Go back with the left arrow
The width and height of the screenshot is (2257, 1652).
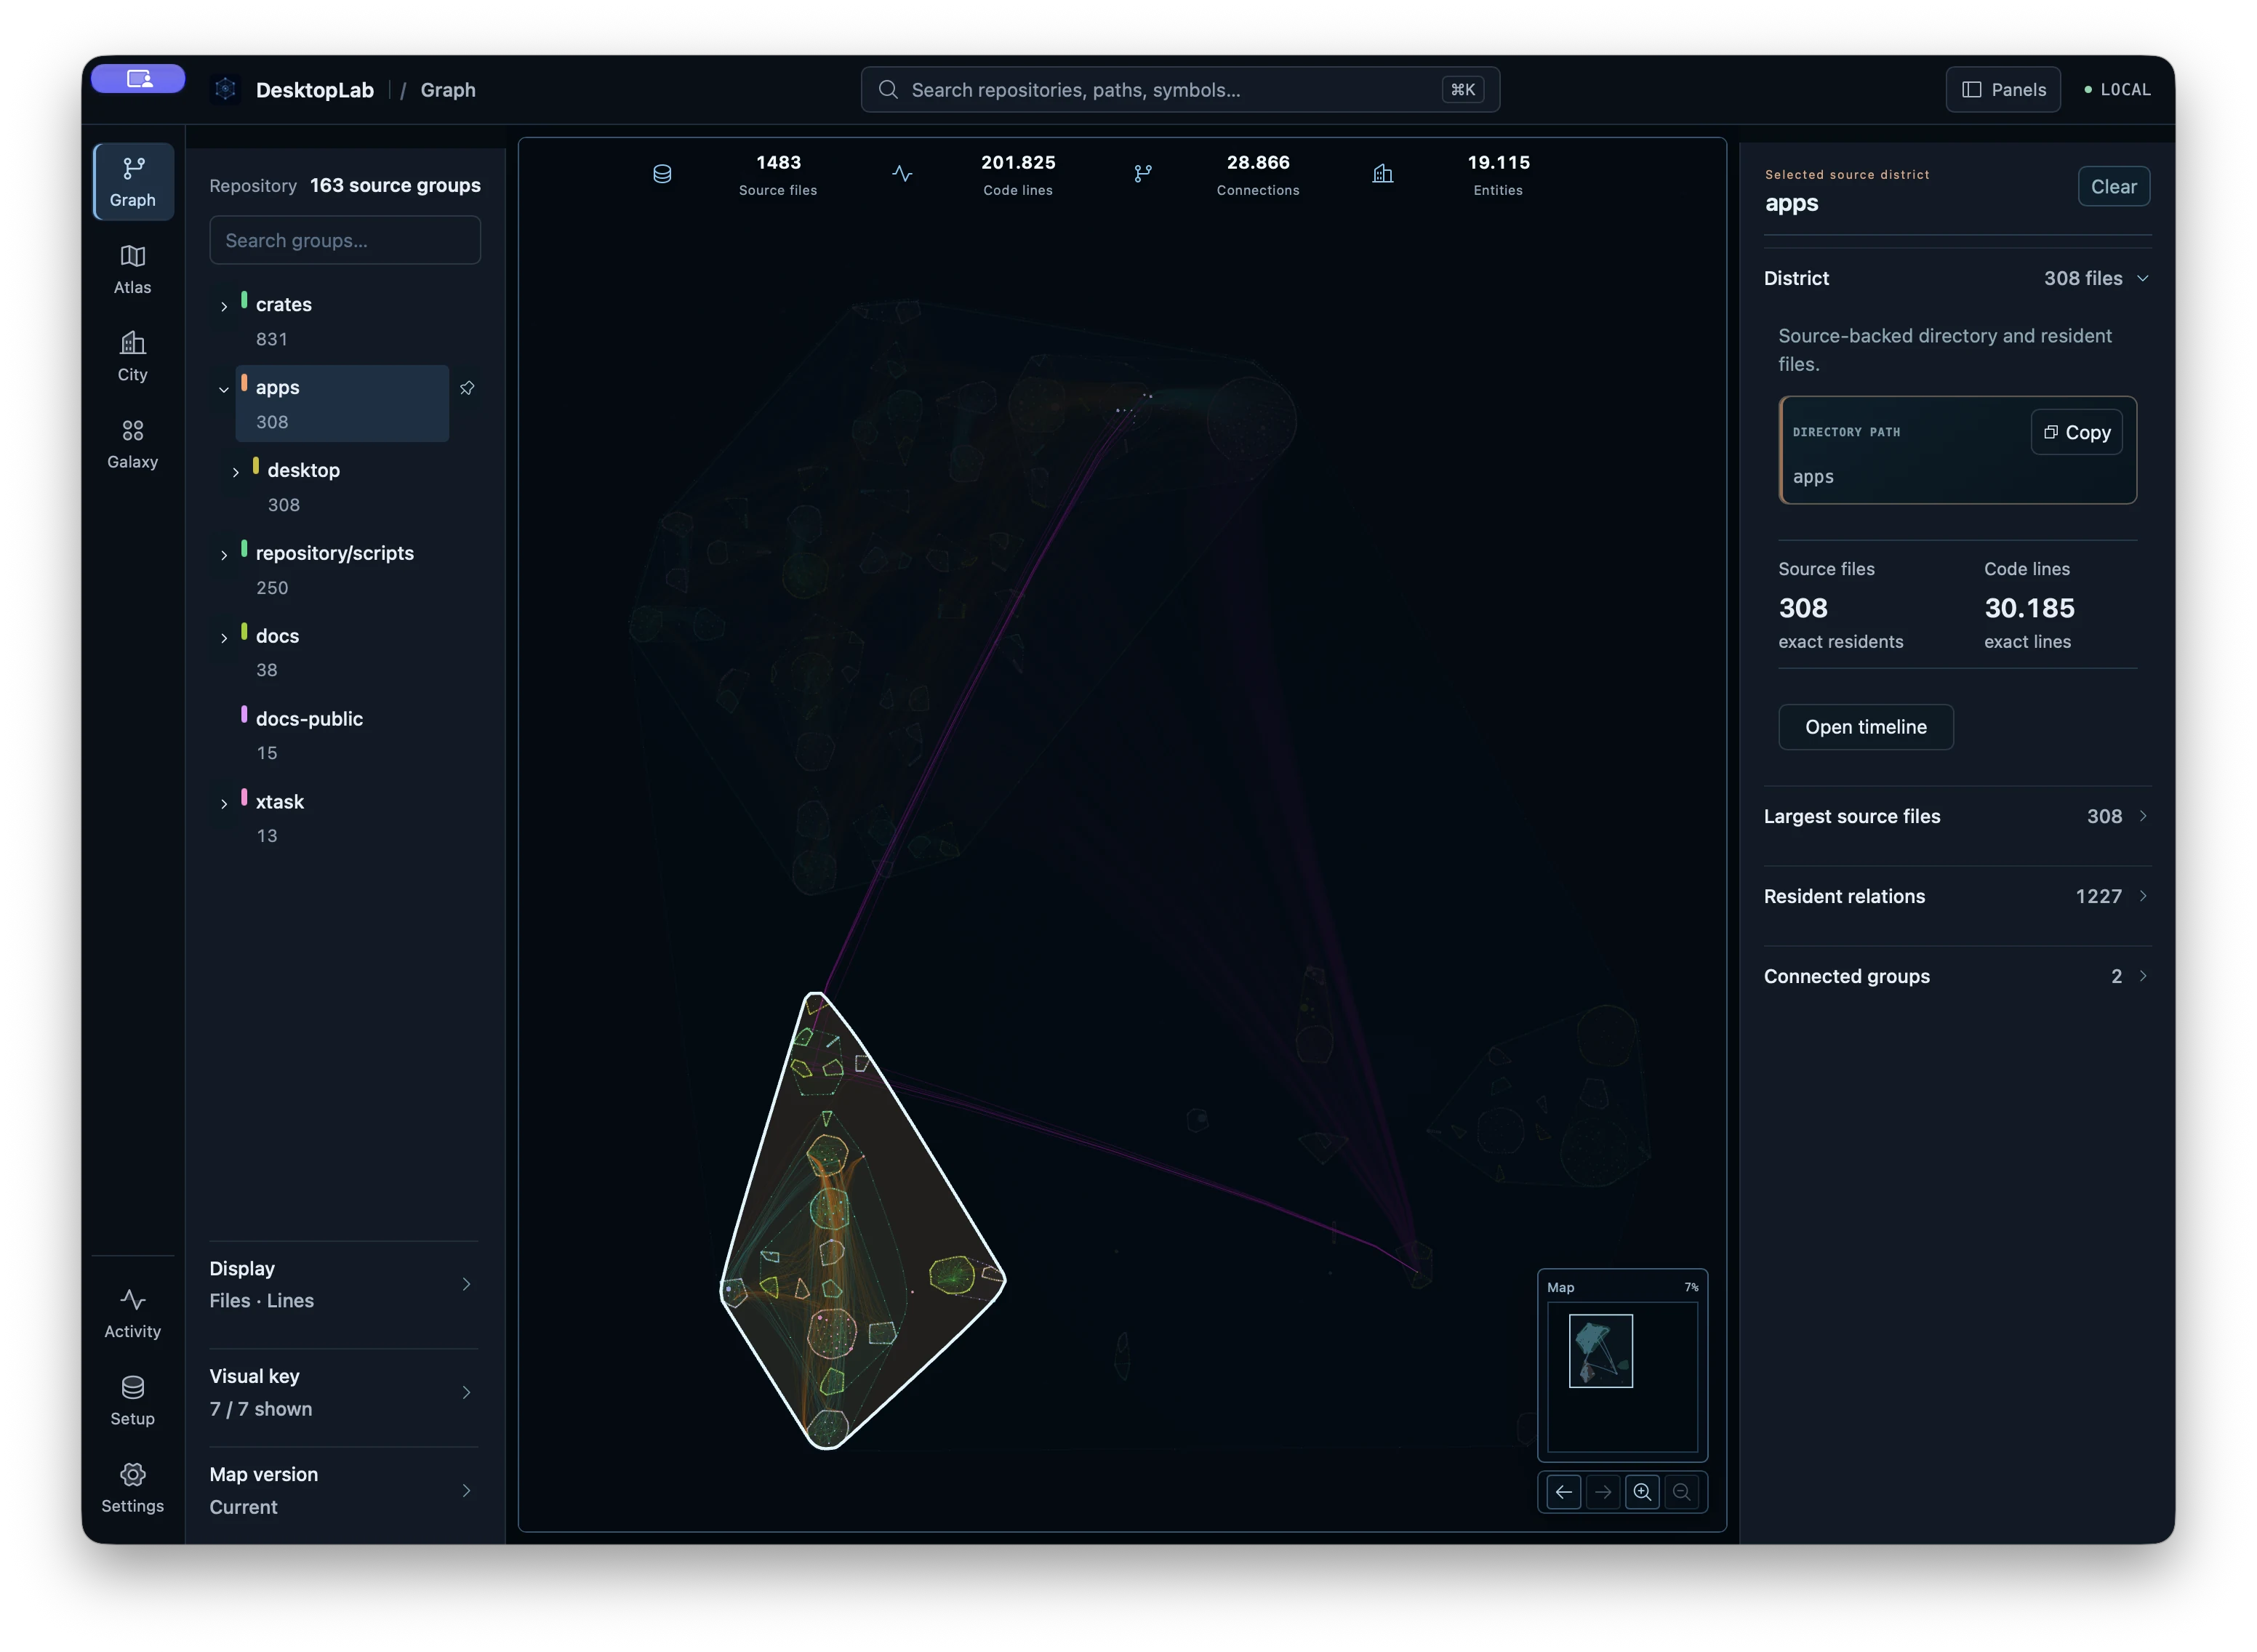tap(1564, 1492)
